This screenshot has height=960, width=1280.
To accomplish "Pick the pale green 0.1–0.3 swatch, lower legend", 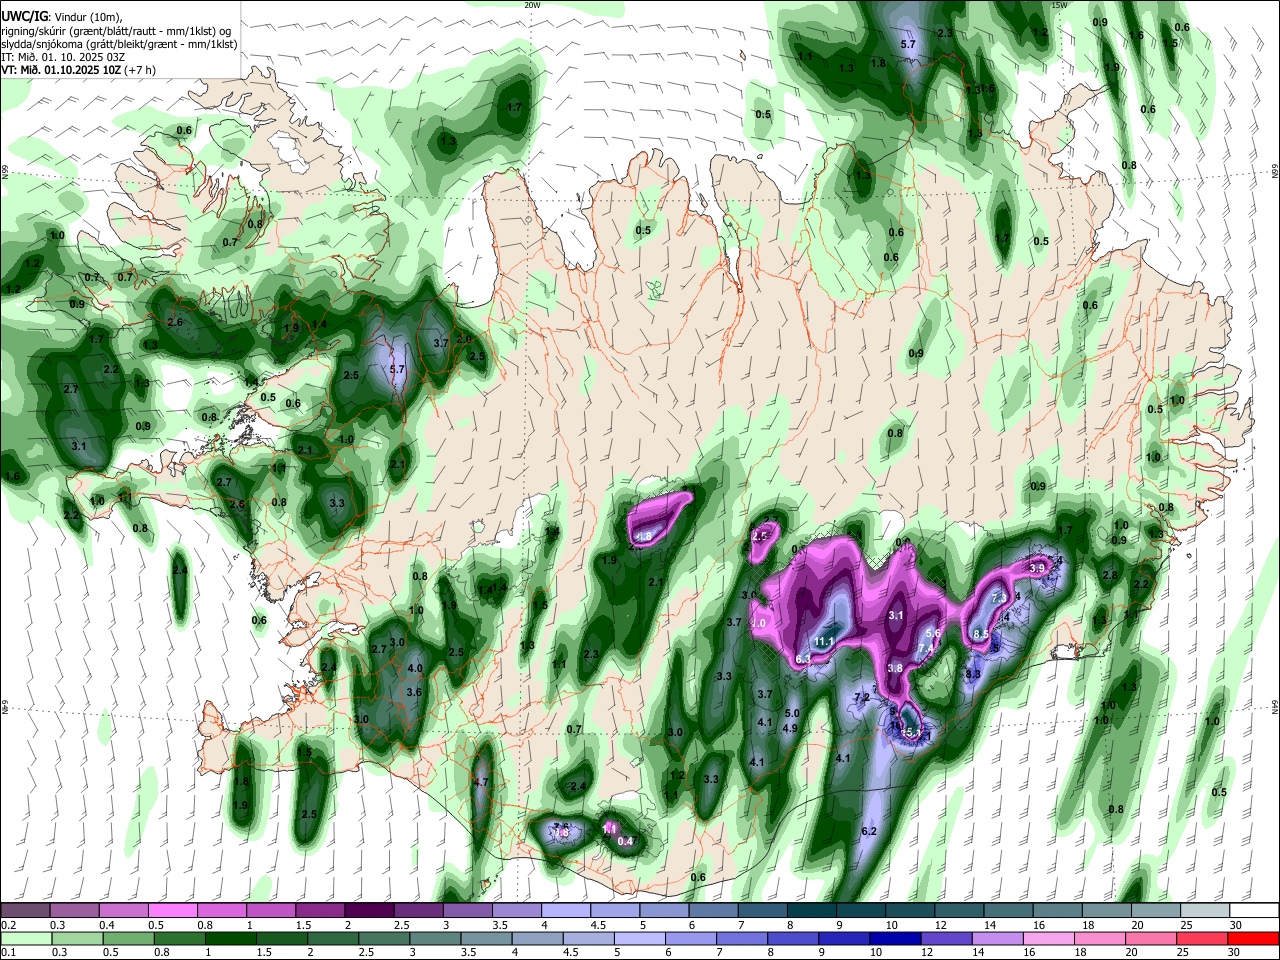I will [26, 938].
